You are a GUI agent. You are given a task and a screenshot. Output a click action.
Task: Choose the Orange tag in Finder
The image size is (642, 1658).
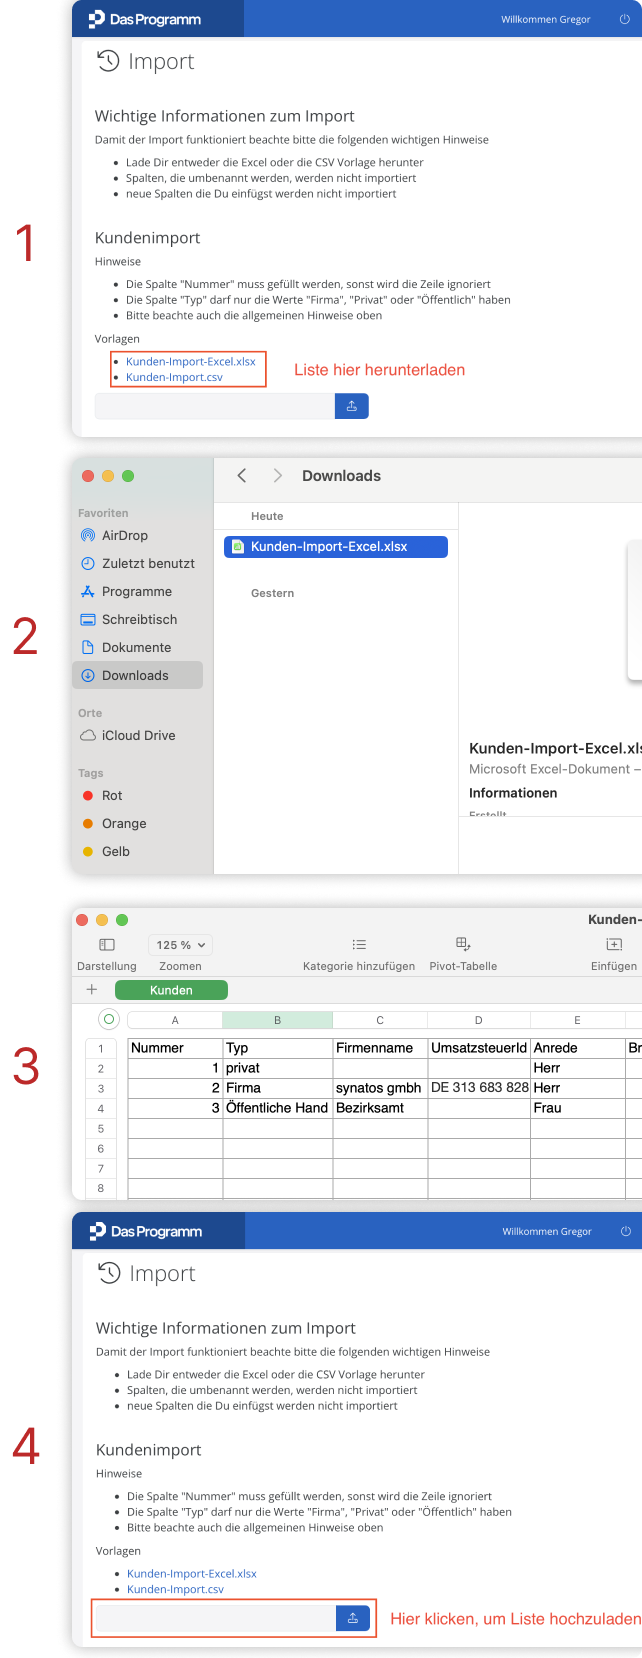point(123,824)
